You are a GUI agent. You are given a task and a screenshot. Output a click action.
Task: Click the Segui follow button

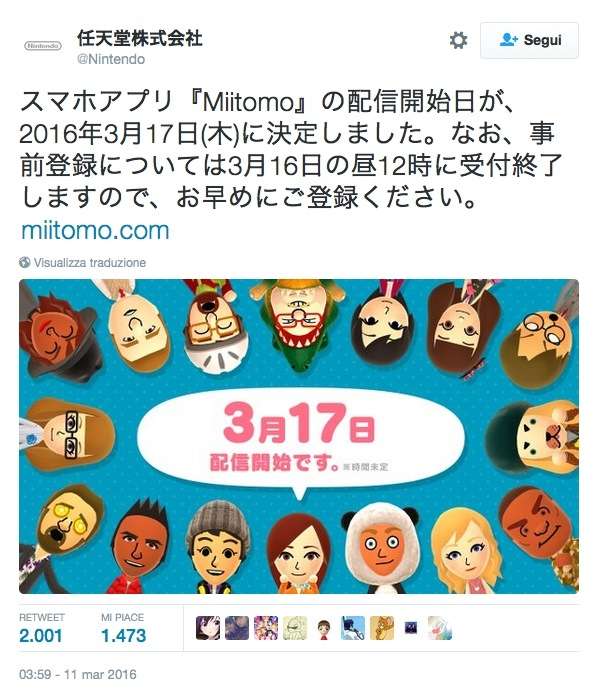click(x=529, y=40)
